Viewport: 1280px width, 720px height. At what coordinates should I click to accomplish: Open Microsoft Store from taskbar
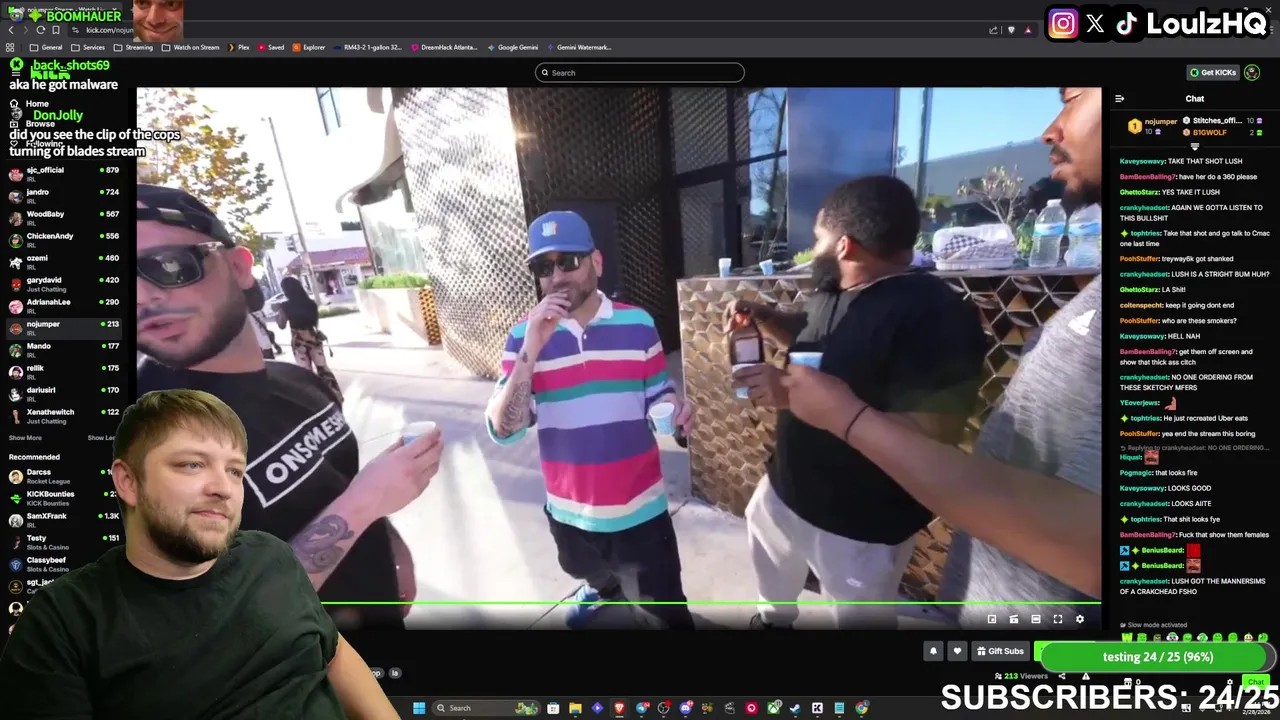click(553, 708)
